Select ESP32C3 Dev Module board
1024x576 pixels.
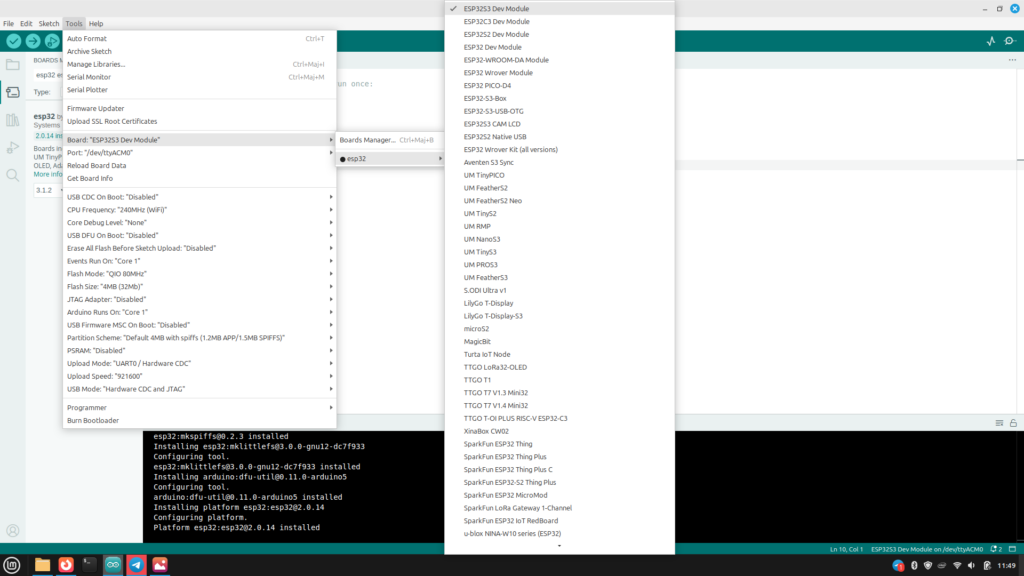tap(560, 22)
